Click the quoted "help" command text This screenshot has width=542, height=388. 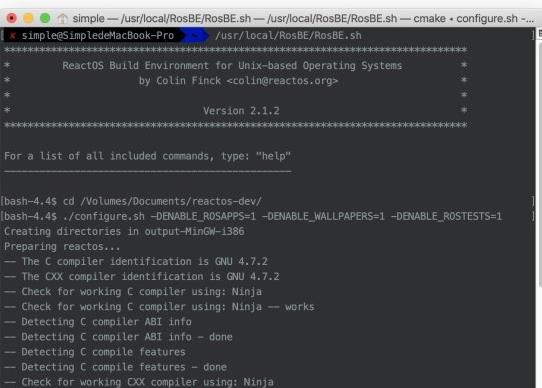pos(273,156)
